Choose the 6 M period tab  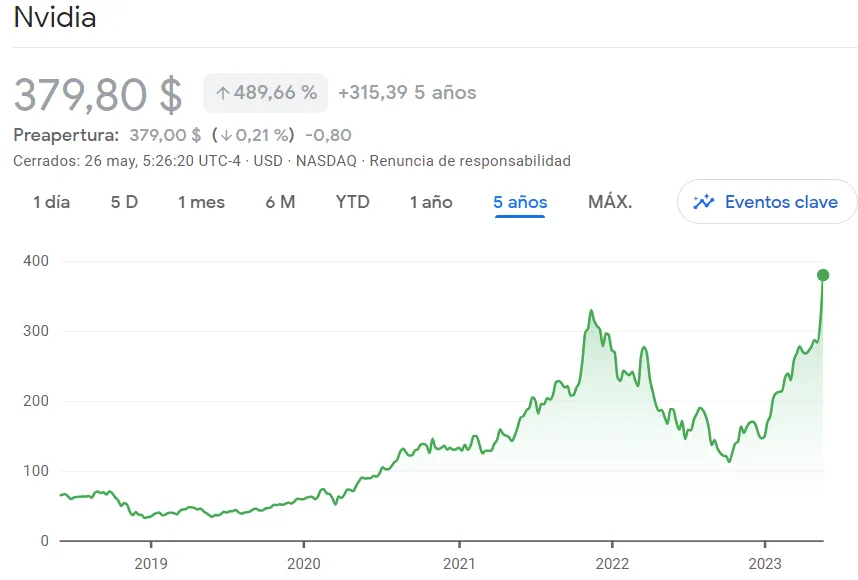coord(280,202)
